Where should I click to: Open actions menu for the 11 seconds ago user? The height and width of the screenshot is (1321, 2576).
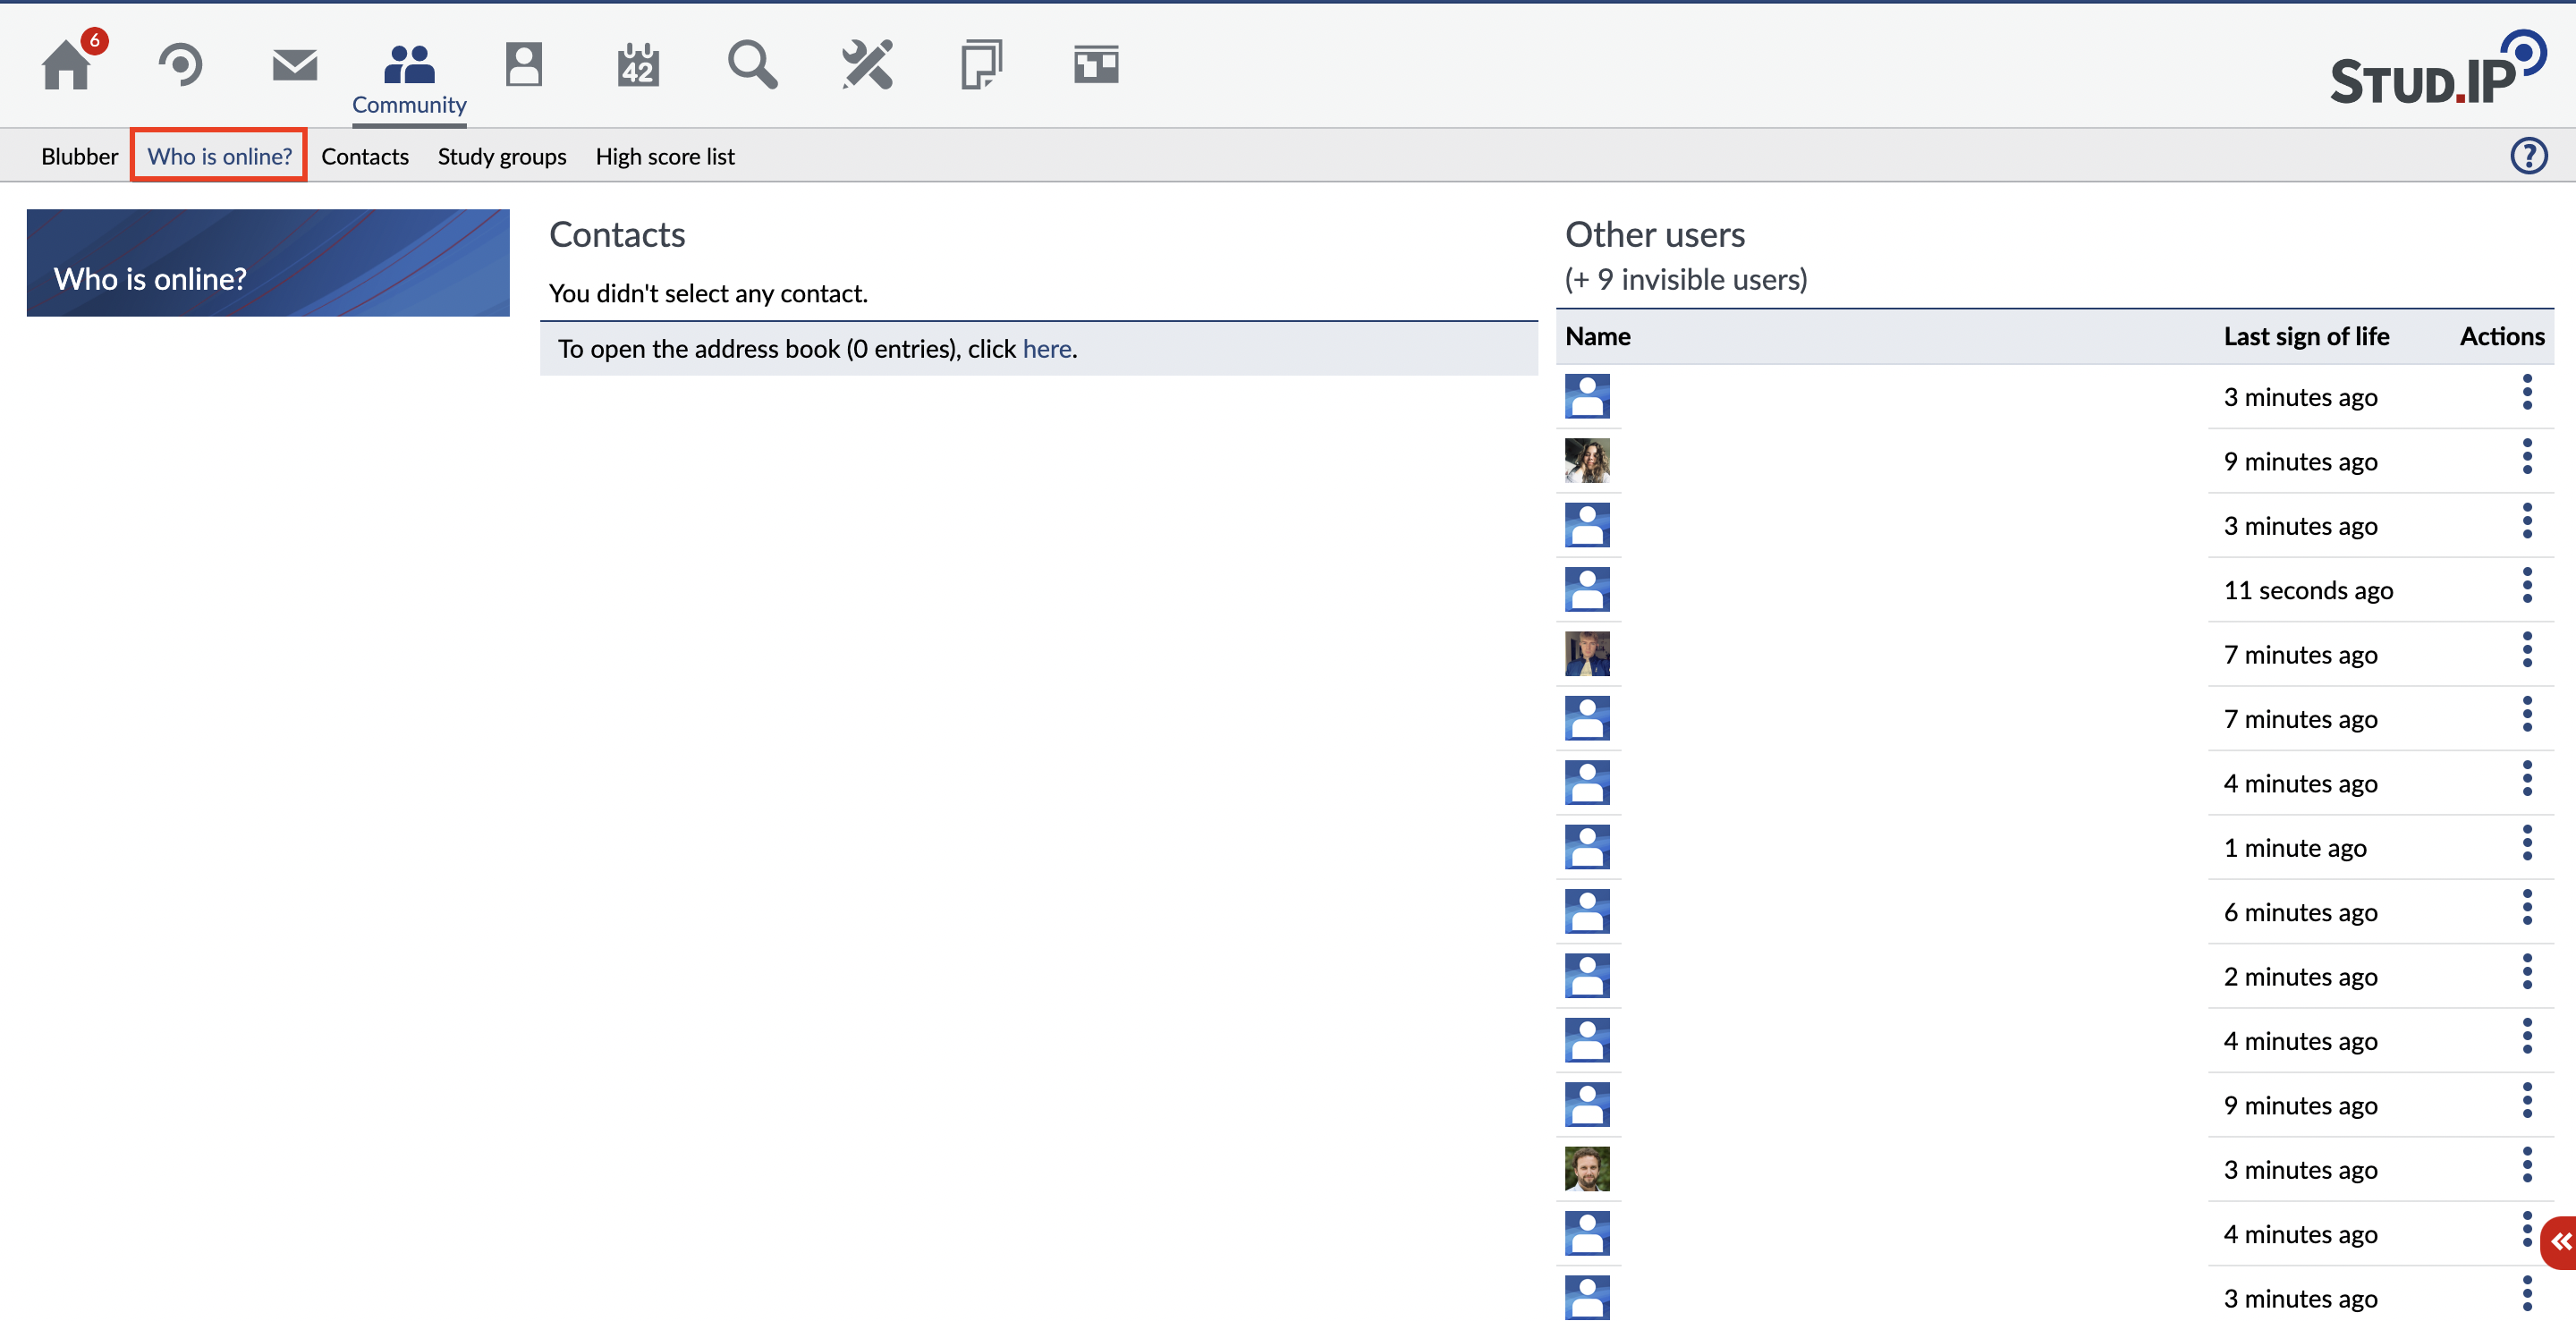coord(2526,586)
